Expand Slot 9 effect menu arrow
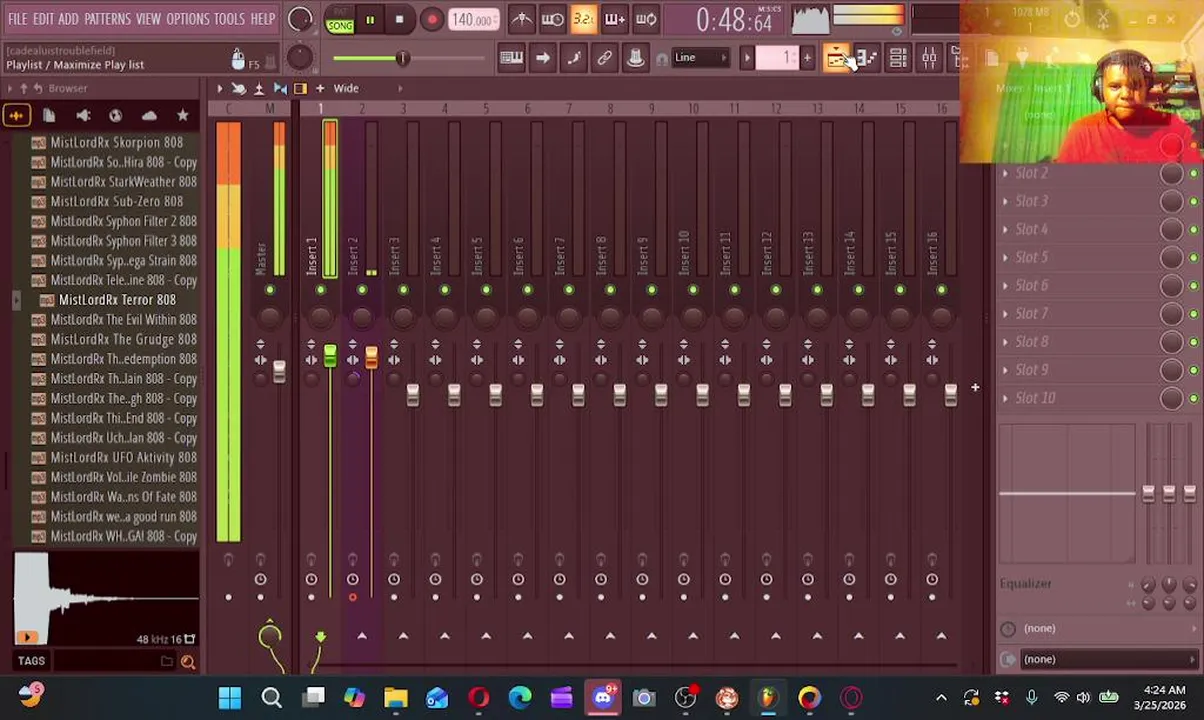 (1006, 370)
